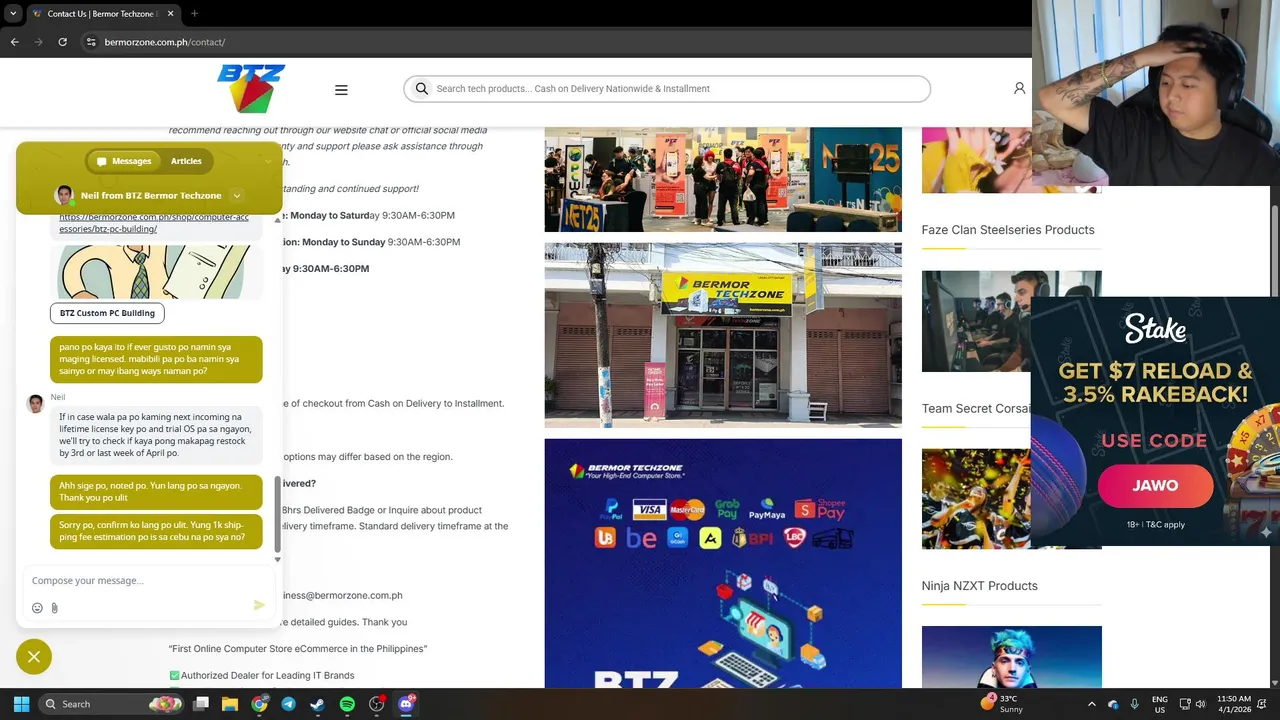Open the volume control in the system tray
The image size is (1280, 720).
point(1203,704)
